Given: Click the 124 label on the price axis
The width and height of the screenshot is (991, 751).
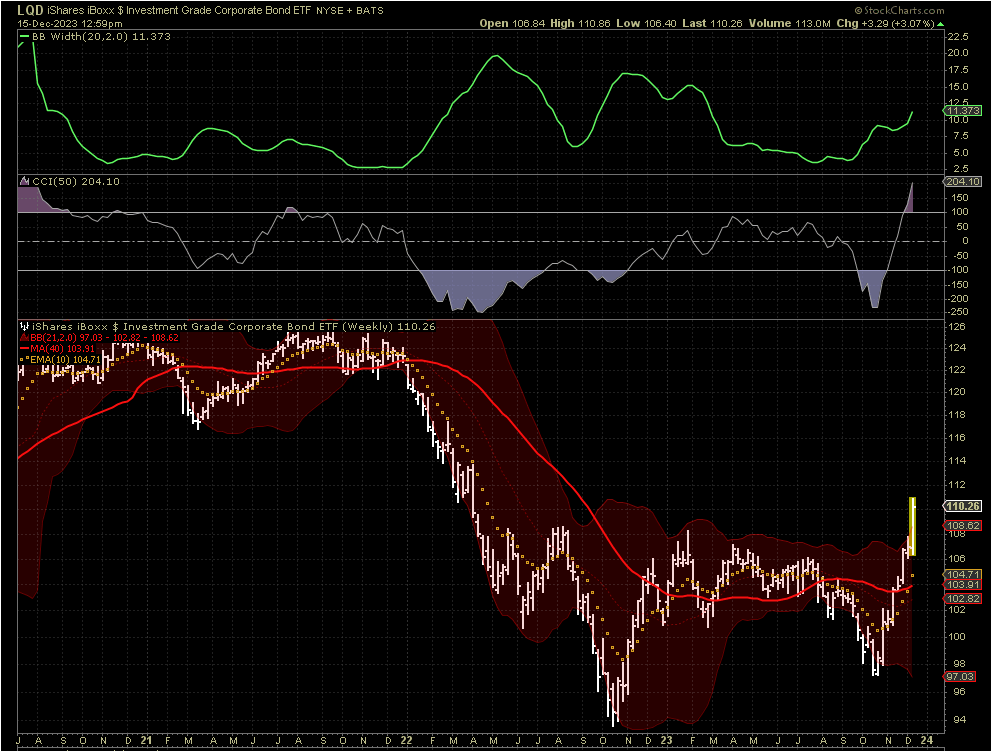Looking at the screenshot, I should pyautogui.click(x=957, y=348).
